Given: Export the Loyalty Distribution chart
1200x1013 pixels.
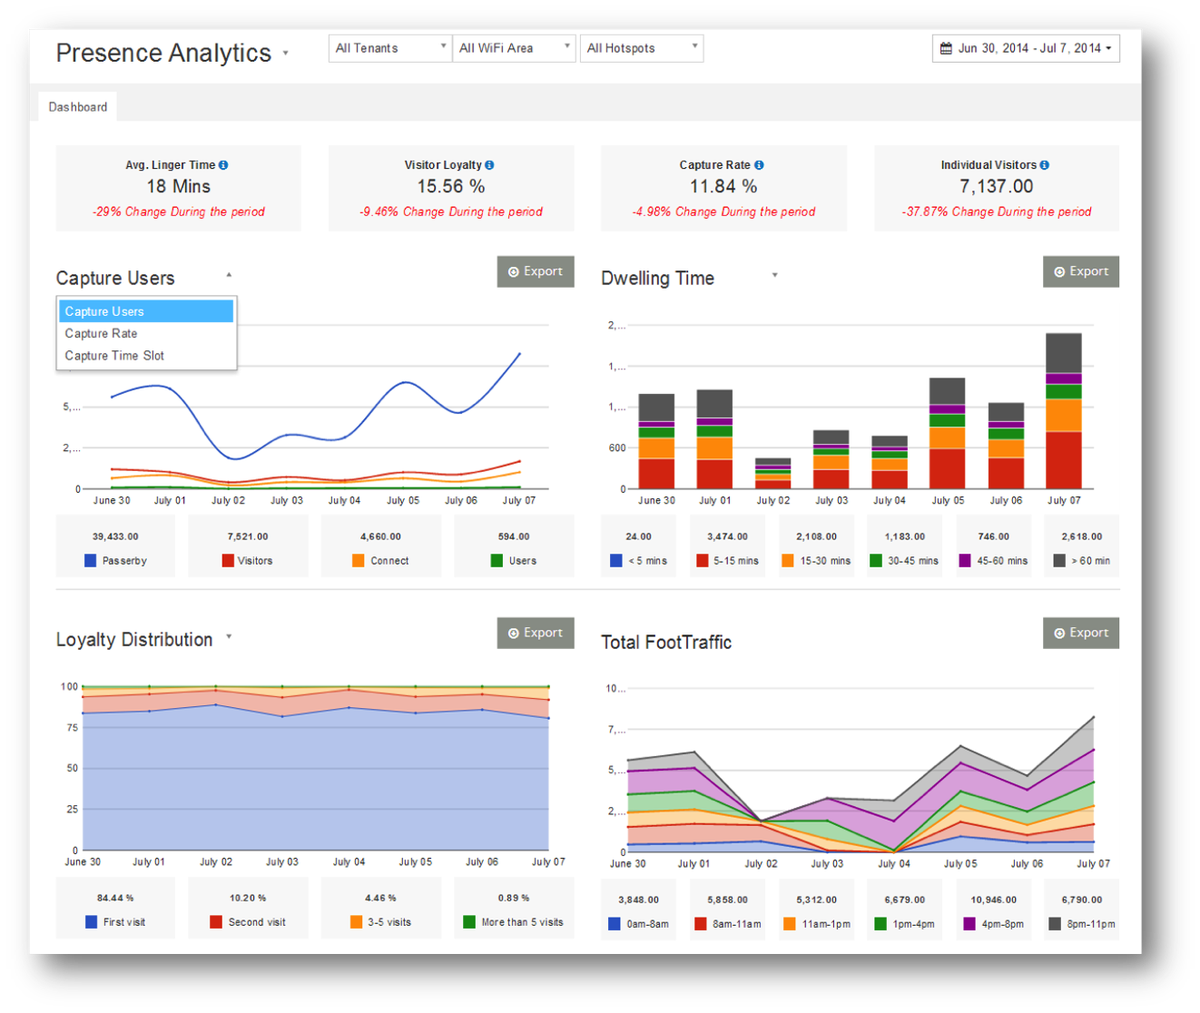Looking at the screenshot, I should [535, 632].
